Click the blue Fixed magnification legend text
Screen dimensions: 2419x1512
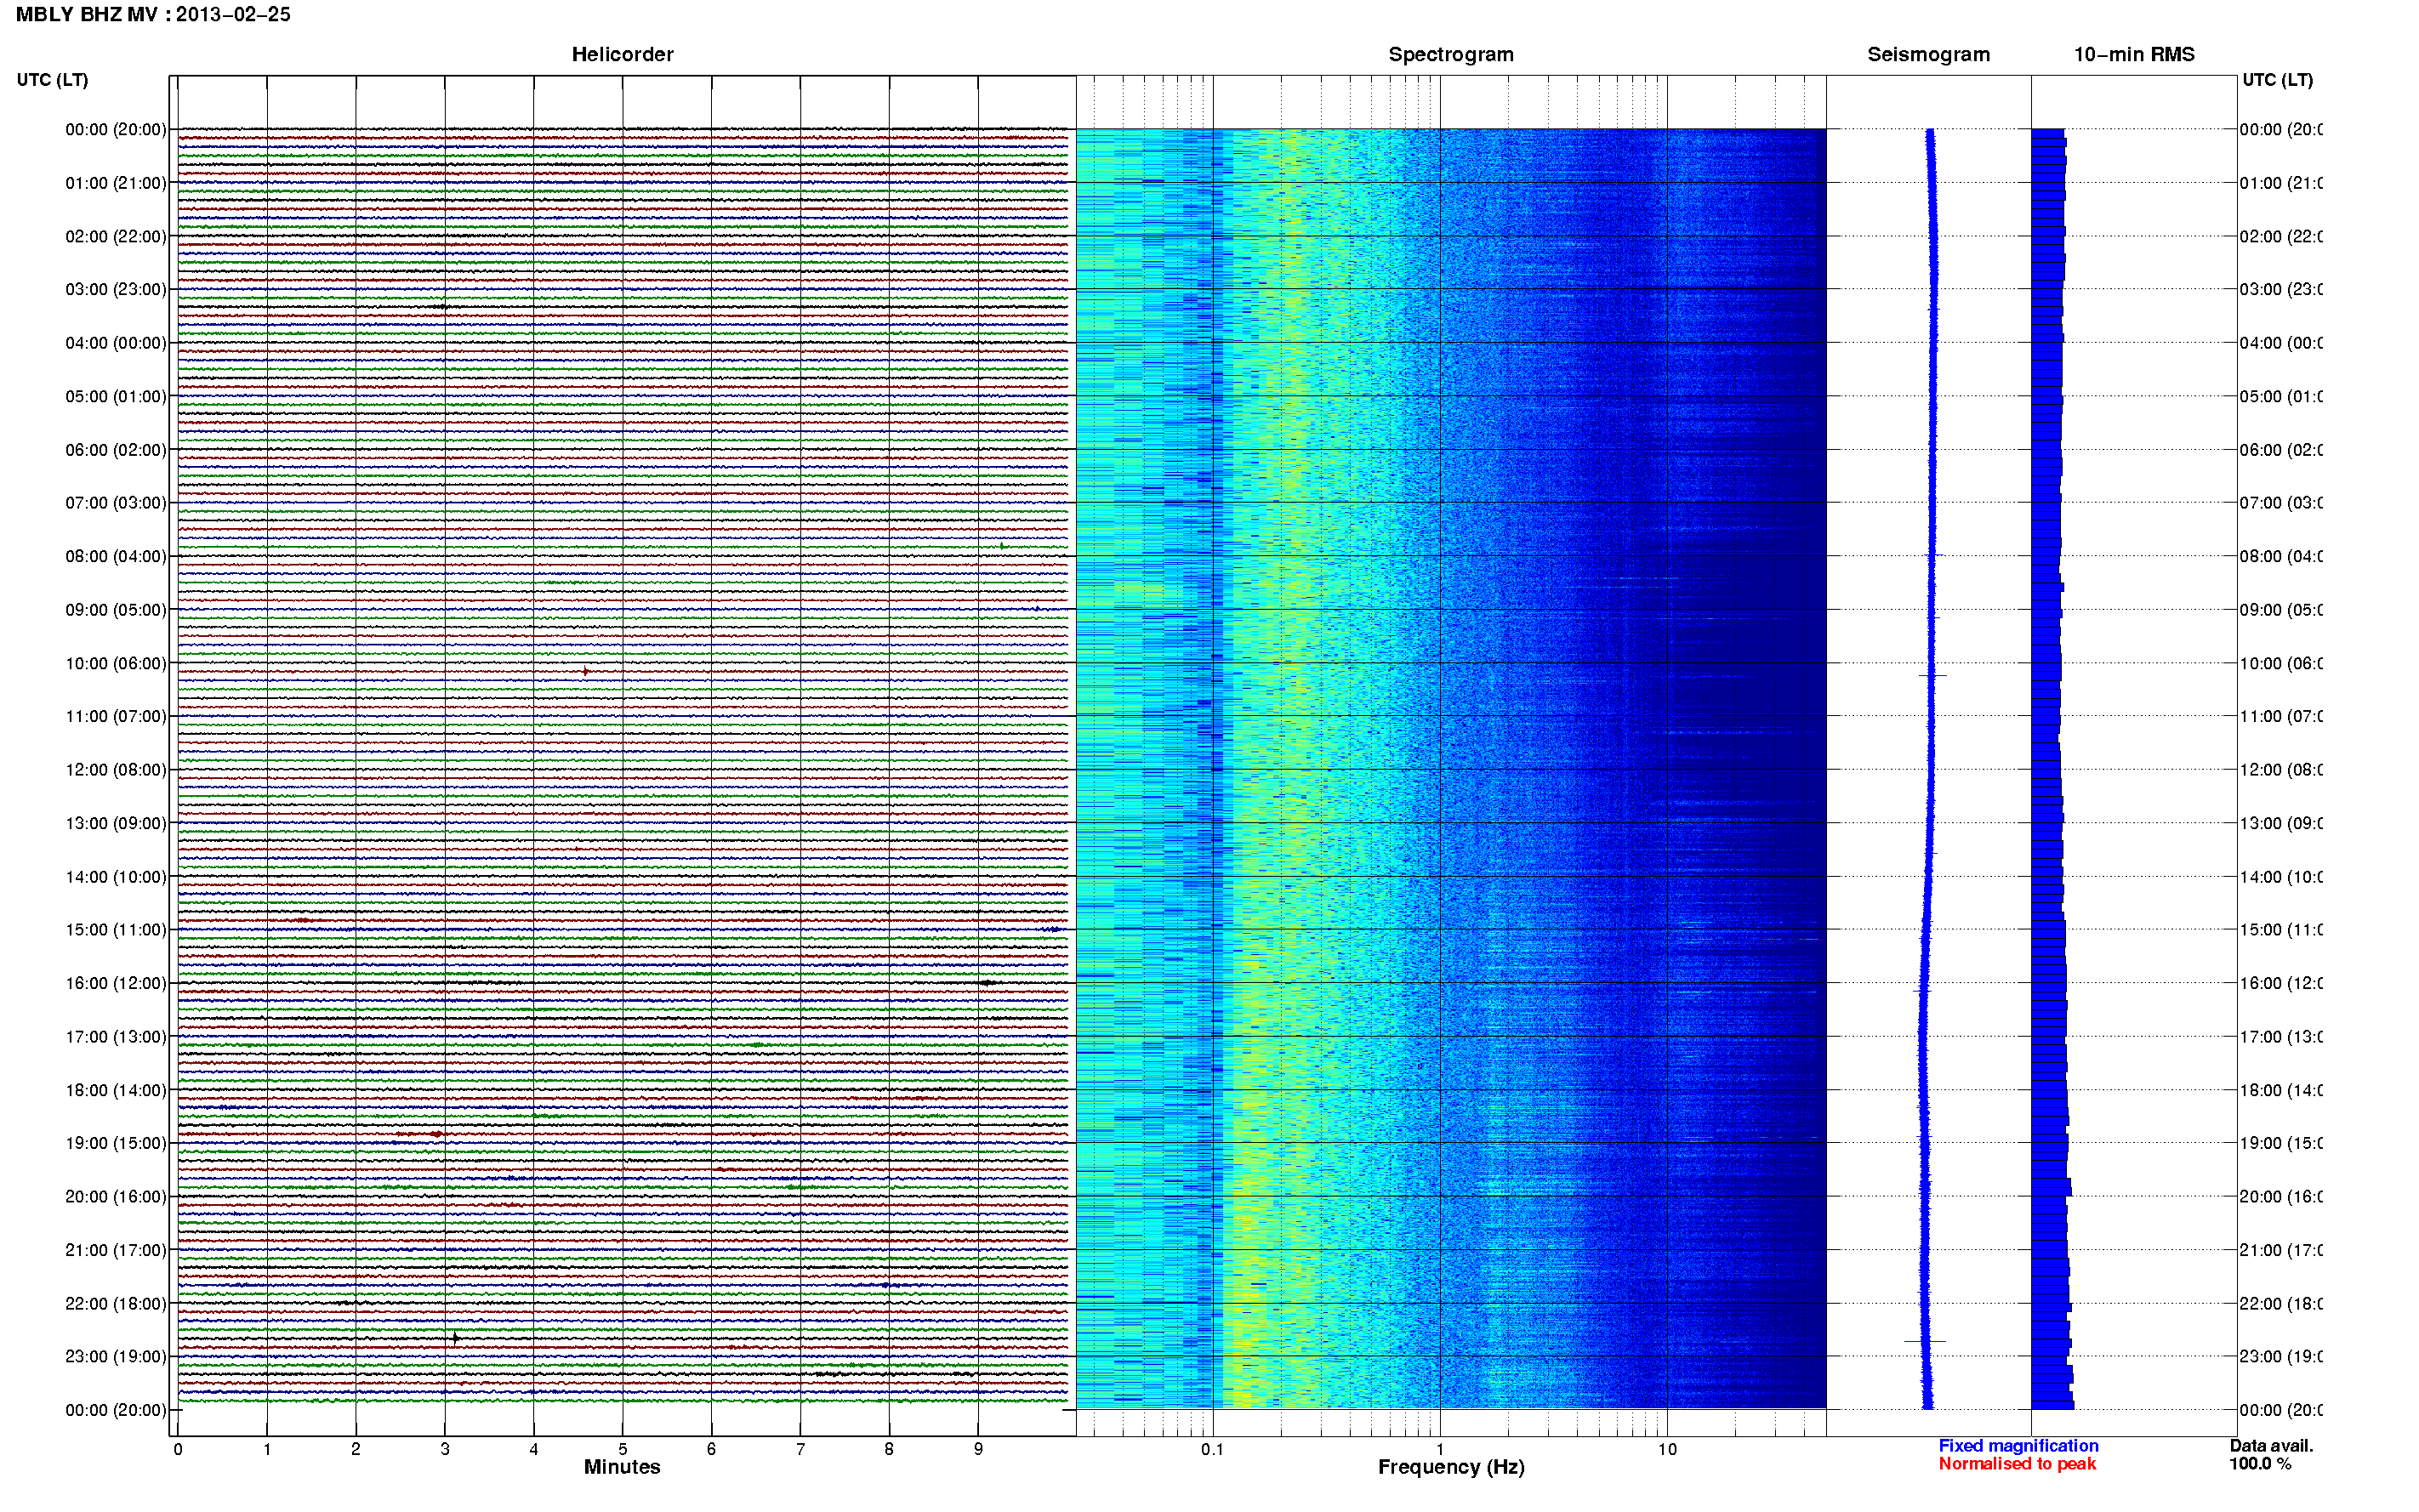click(x=2018, y=1446)
